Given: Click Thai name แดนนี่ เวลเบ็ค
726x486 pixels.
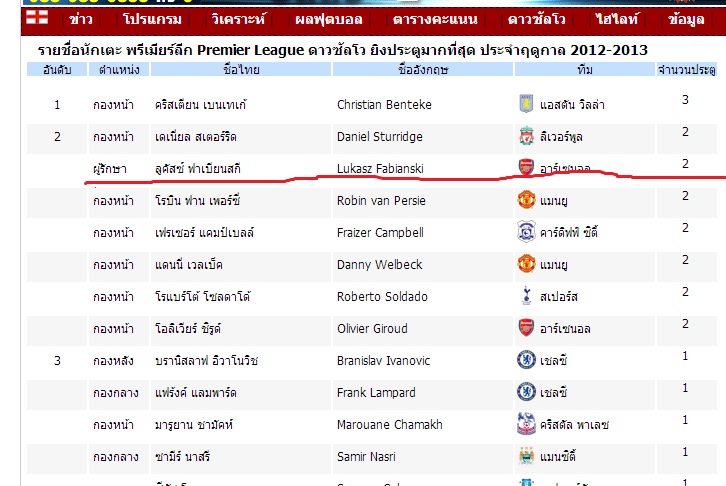Looking at the screenshot, I should (189, 264).
